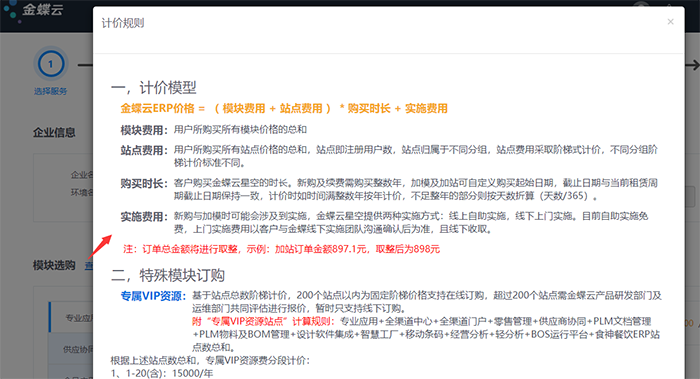
Task: Click the heading 二，特殊模块订购
Action: click(x=168, y=275)
